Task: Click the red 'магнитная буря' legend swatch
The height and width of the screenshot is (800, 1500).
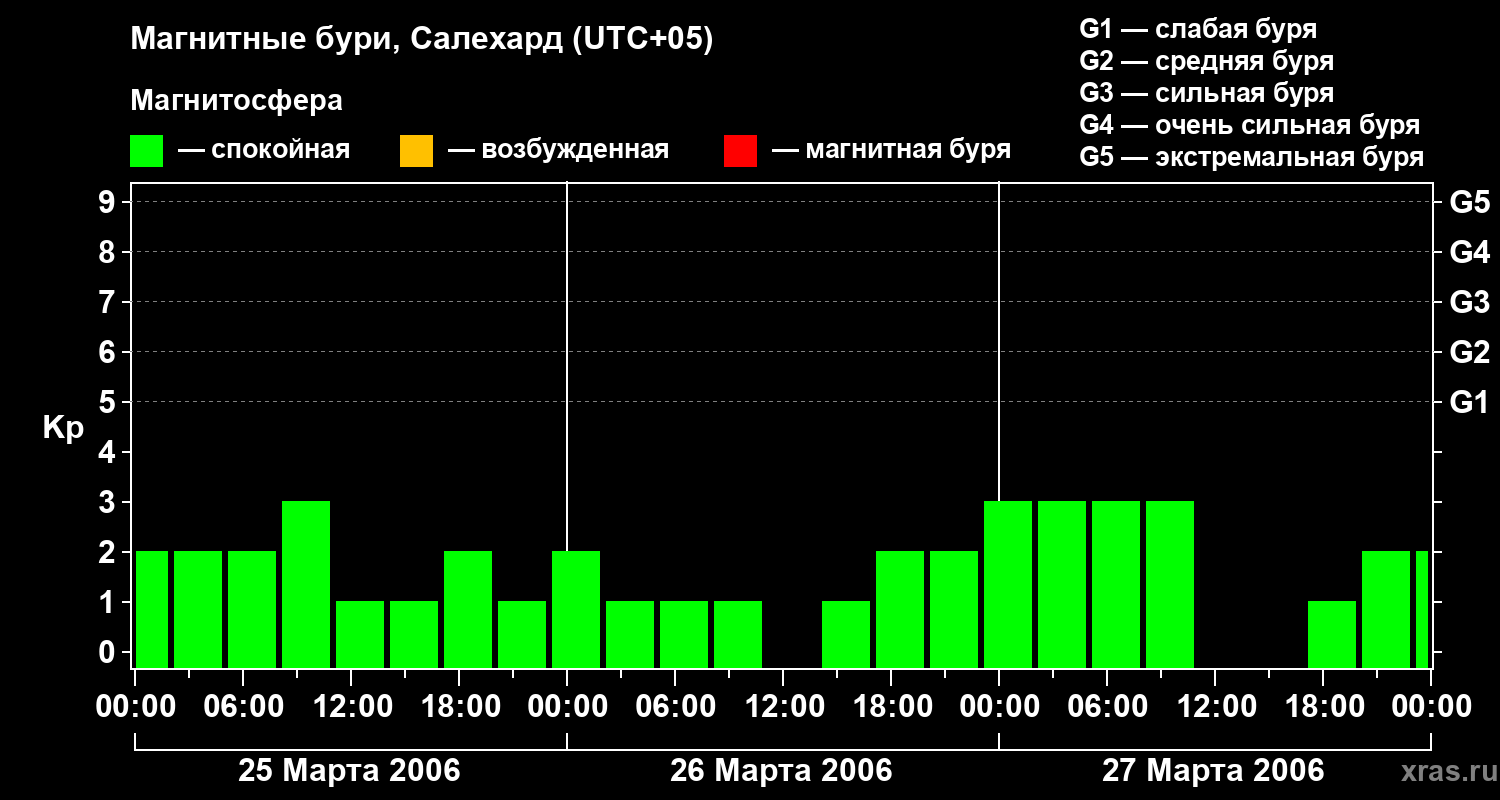Action: [740, 151]
